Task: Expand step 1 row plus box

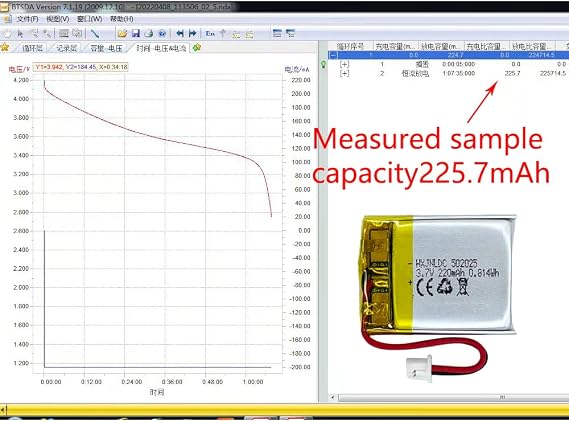Action: (x=344, y=64)
